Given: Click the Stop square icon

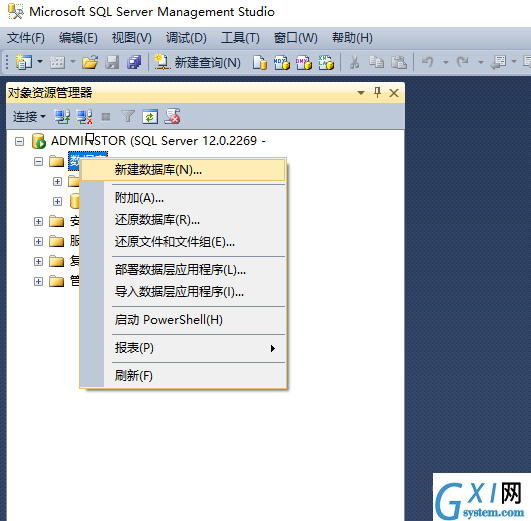Looking at the screenshot, I should click(x=106, y=117).
